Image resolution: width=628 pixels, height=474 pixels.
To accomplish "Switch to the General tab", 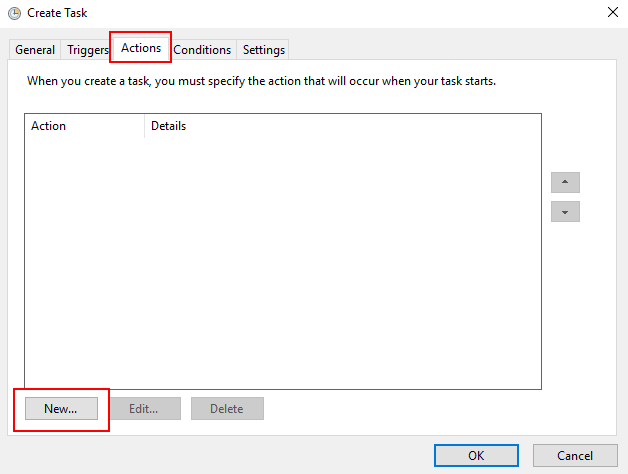I will tap(35, 50).
